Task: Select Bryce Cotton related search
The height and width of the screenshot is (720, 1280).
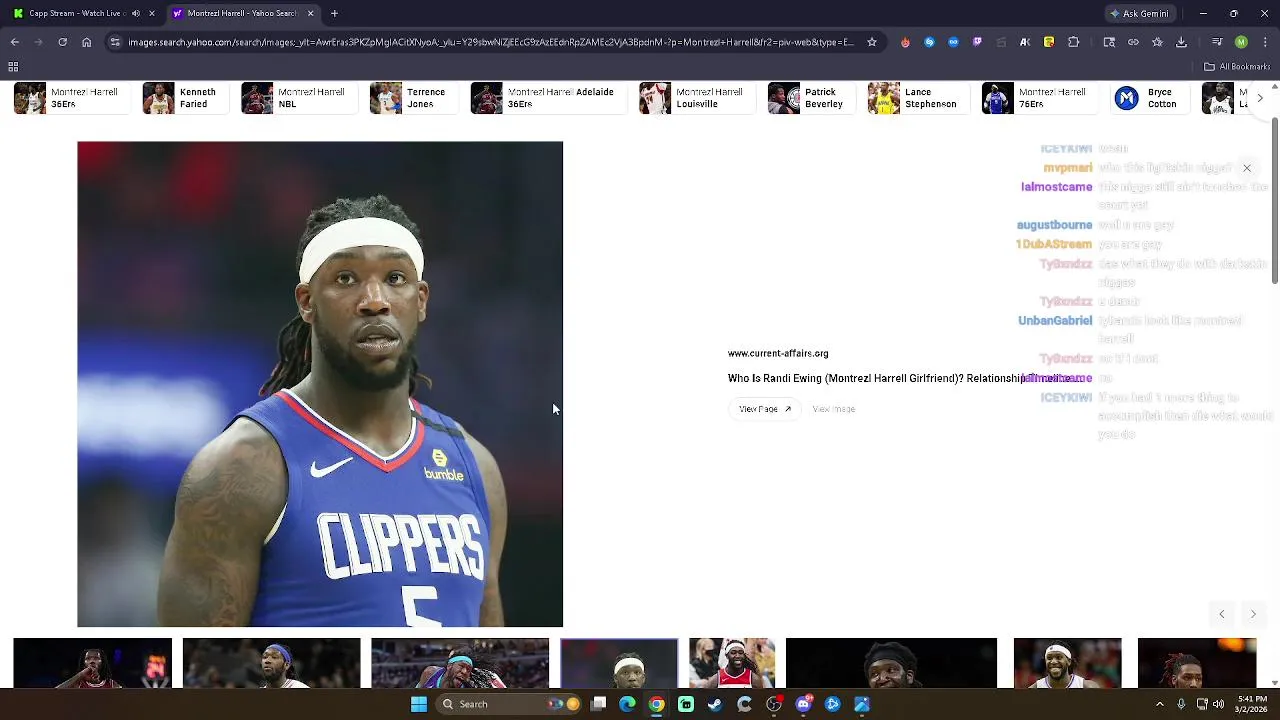Action: 1148,98
